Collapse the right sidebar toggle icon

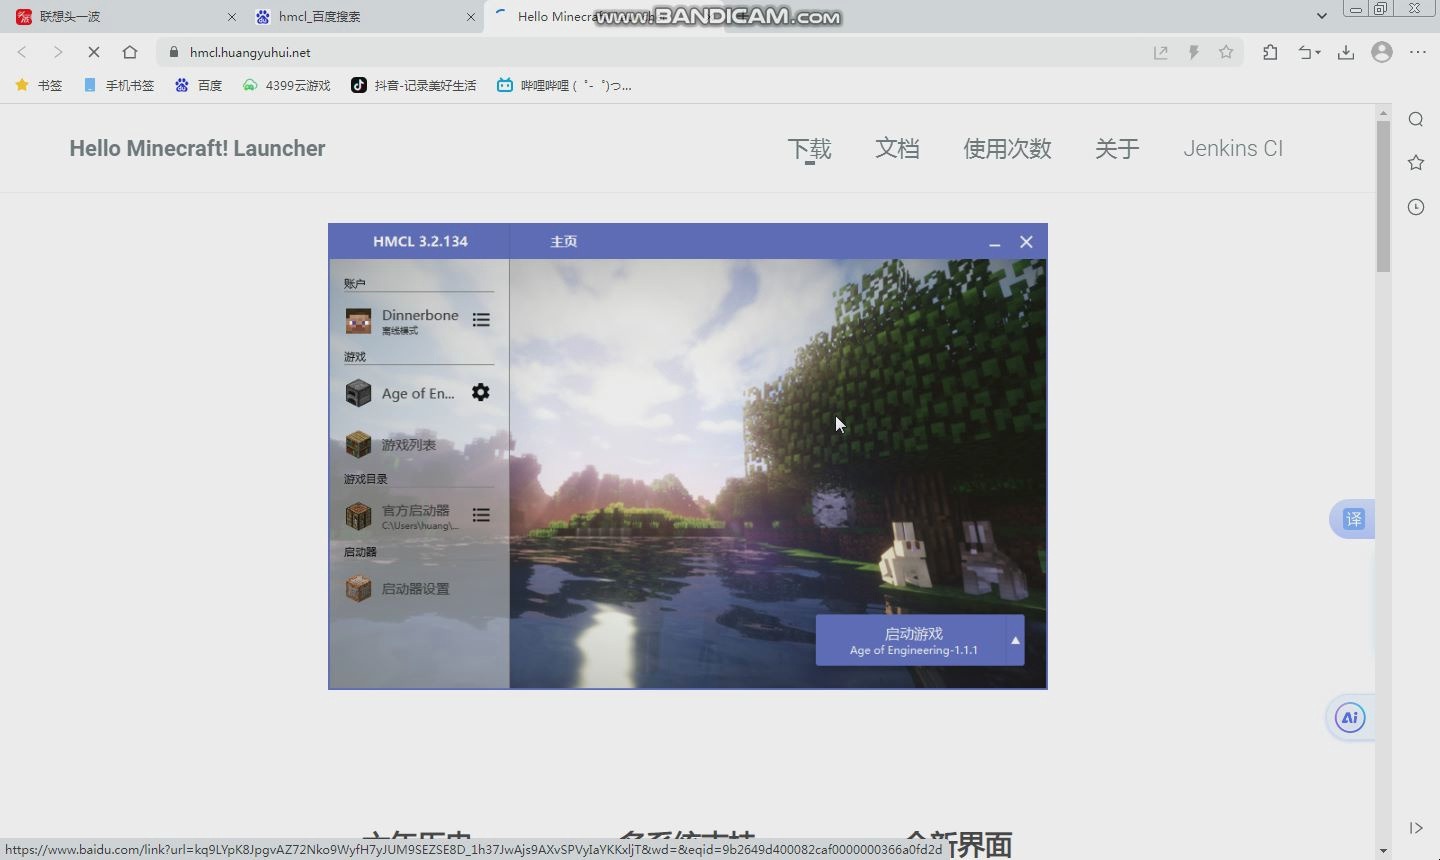1416,828
